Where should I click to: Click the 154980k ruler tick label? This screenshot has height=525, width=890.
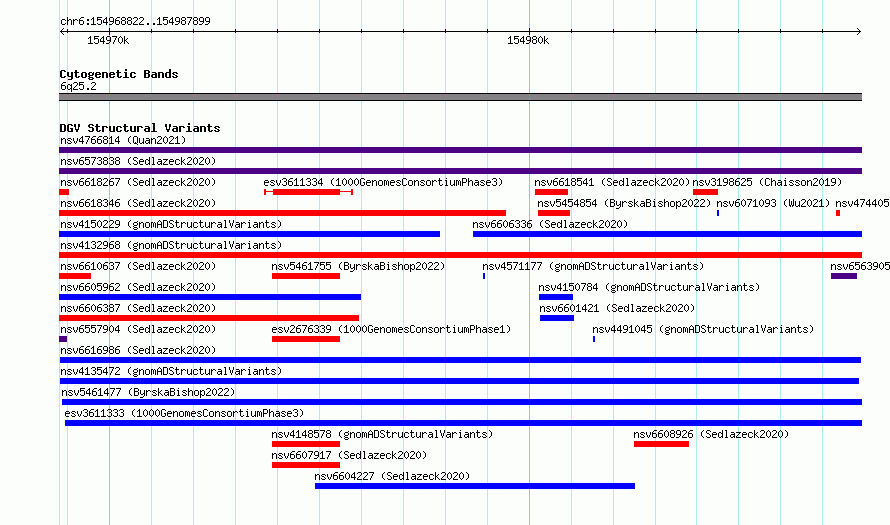coord(528,40)
